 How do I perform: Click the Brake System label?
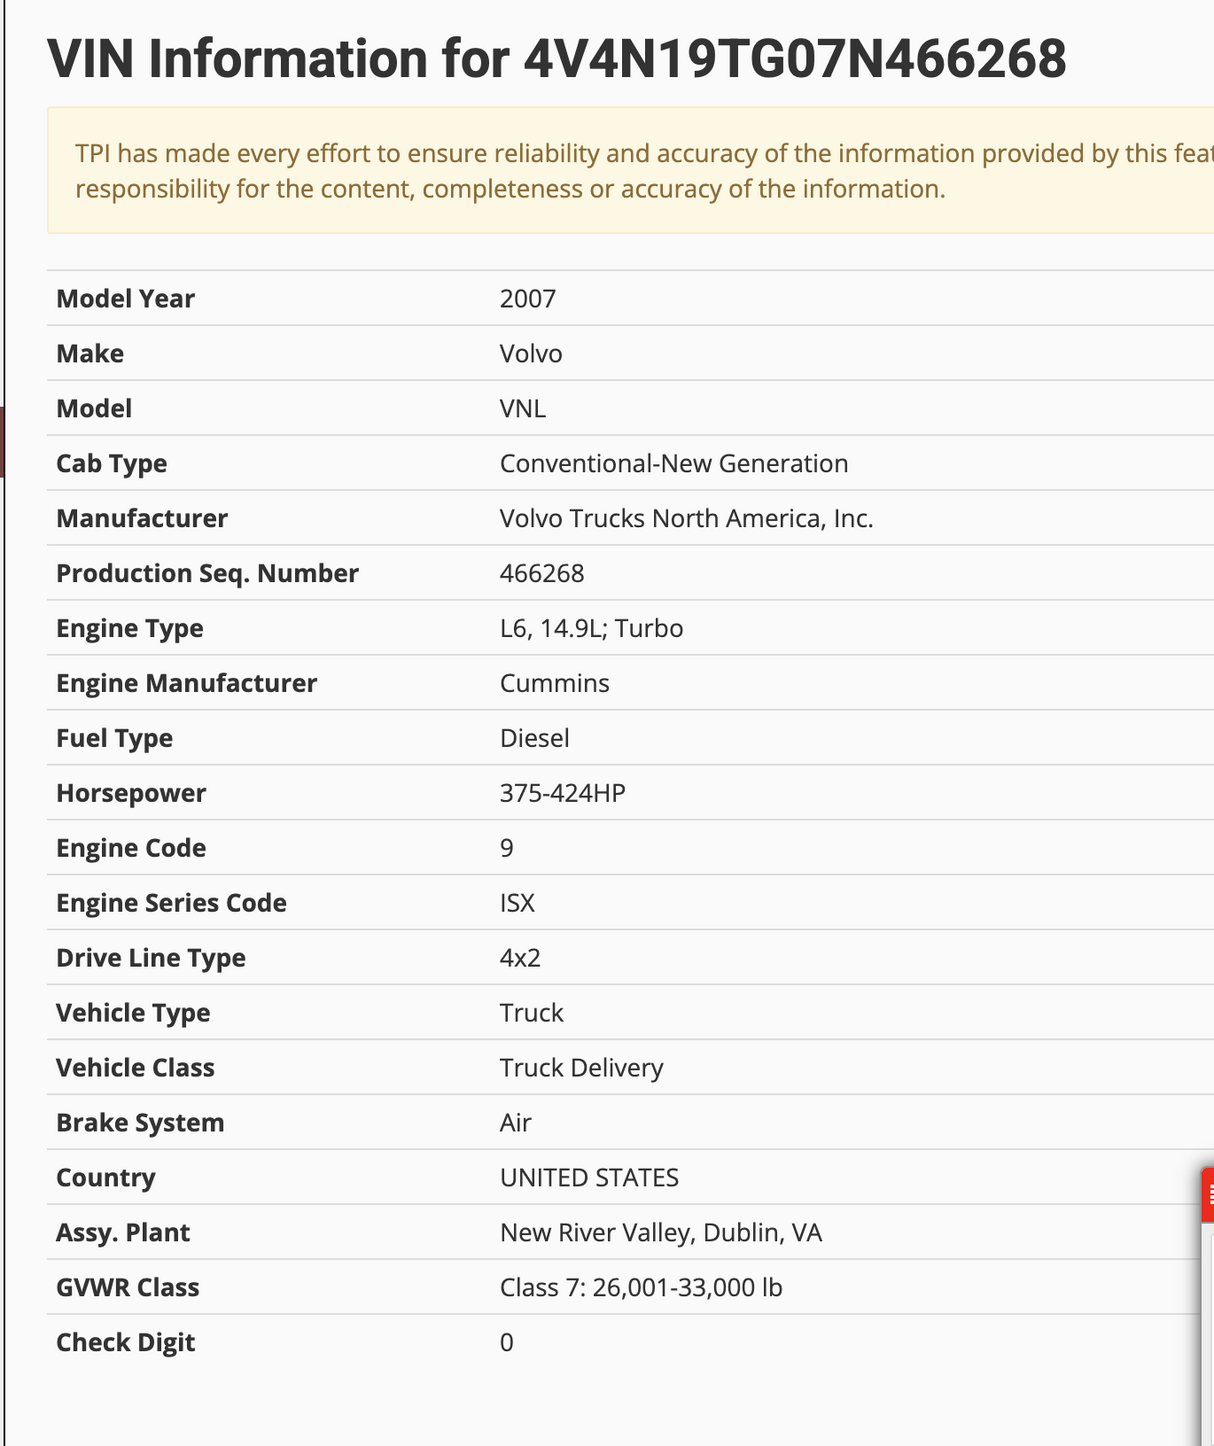(140, 1124)
